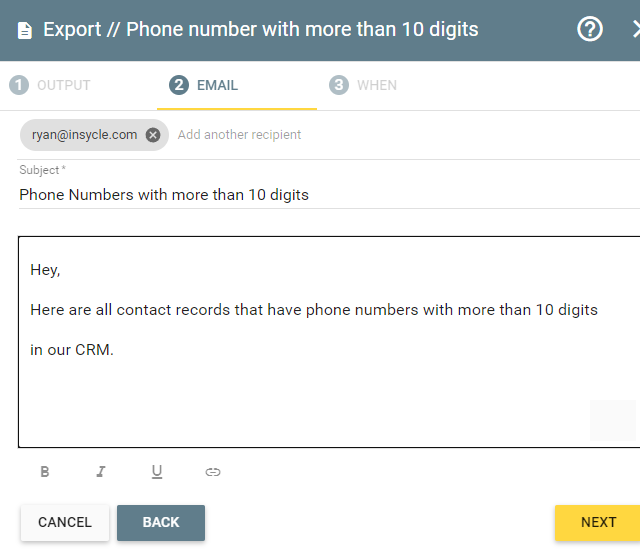Insert a hyperlink with the link icon
The image size is (640, 550).
tap(213, 472)
